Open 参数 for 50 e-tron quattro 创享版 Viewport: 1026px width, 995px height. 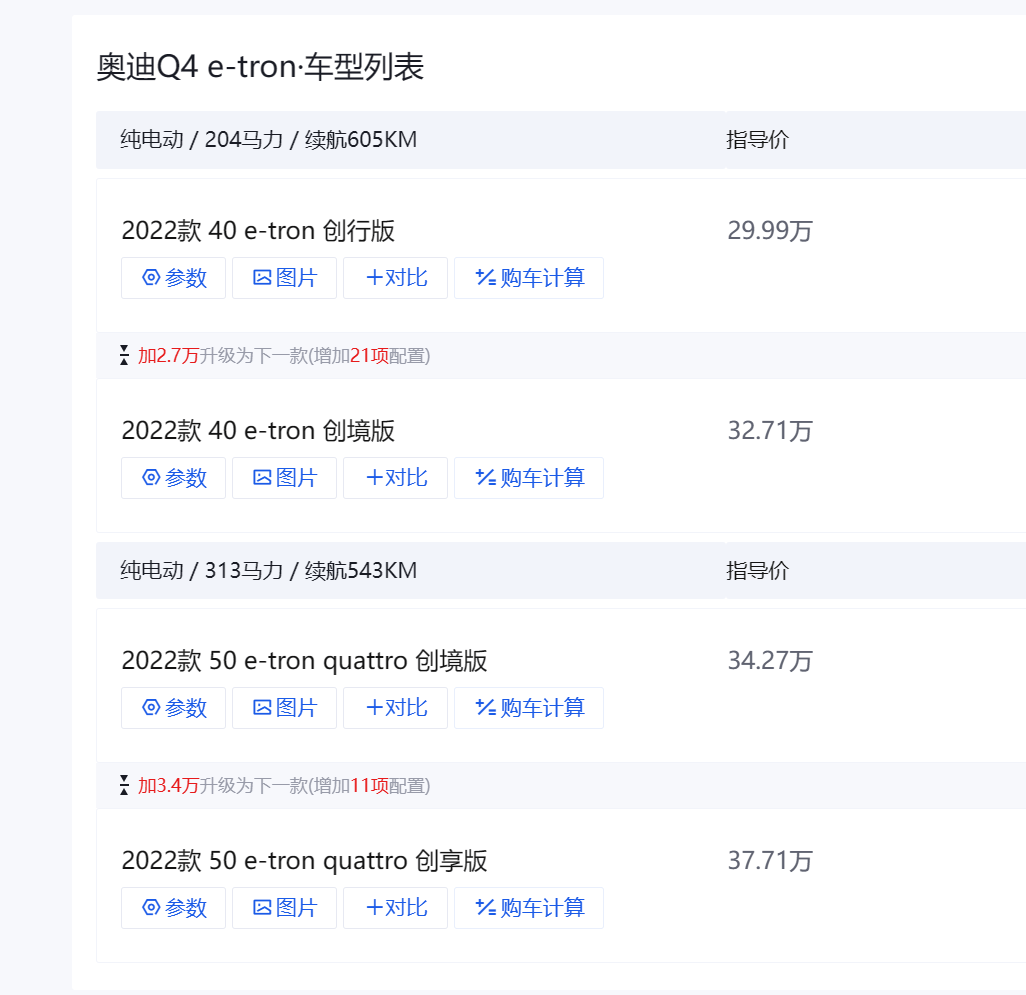[x=173, y=908]
